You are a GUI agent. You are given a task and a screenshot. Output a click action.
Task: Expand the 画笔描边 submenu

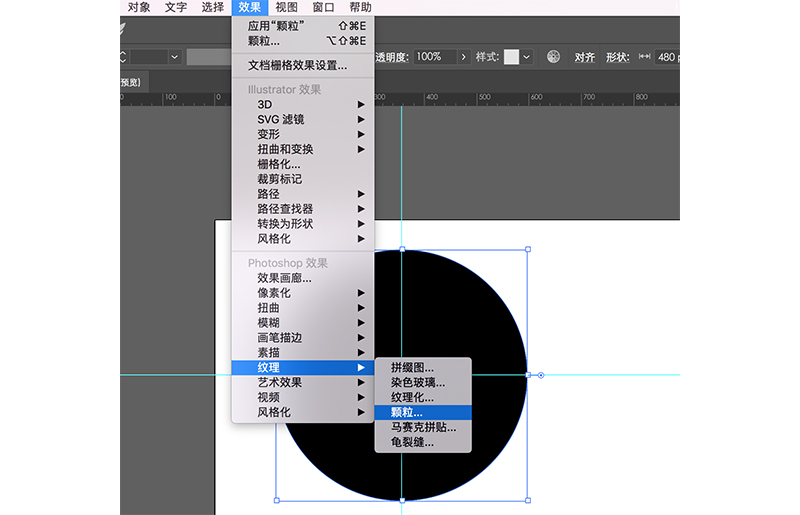click(303, 338)
